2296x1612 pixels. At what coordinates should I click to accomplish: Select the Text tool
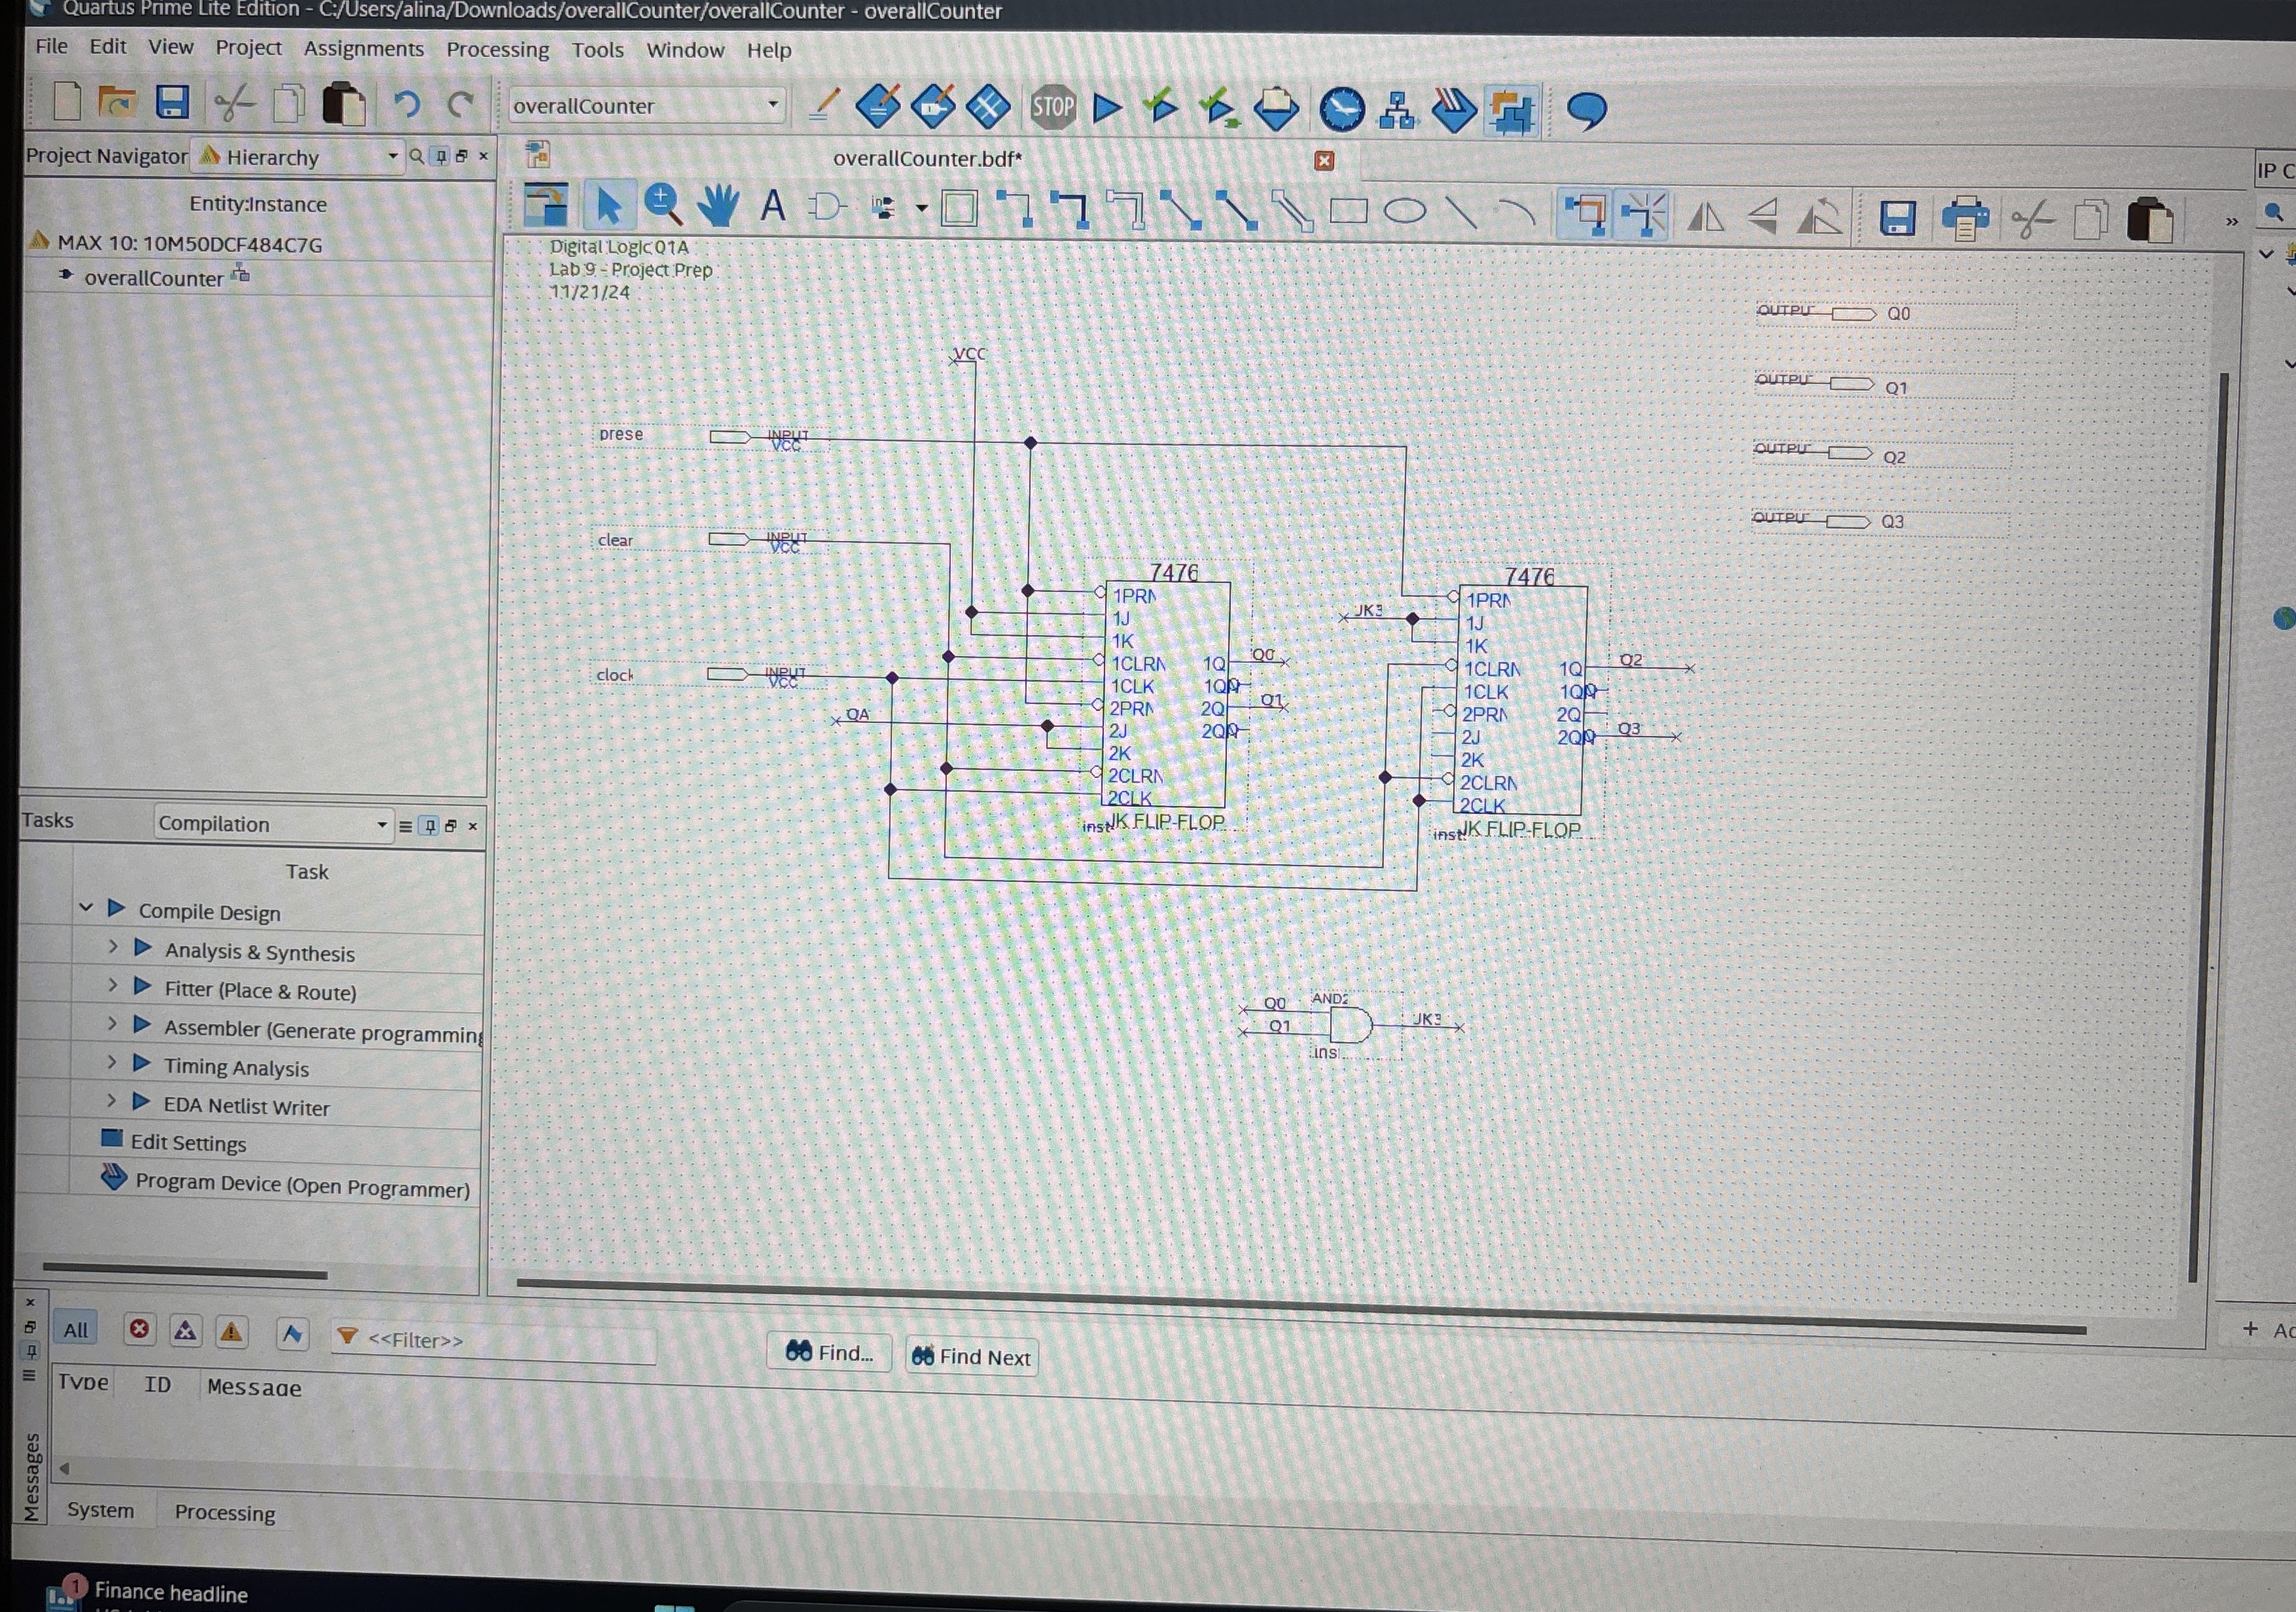tap(772, 206)
